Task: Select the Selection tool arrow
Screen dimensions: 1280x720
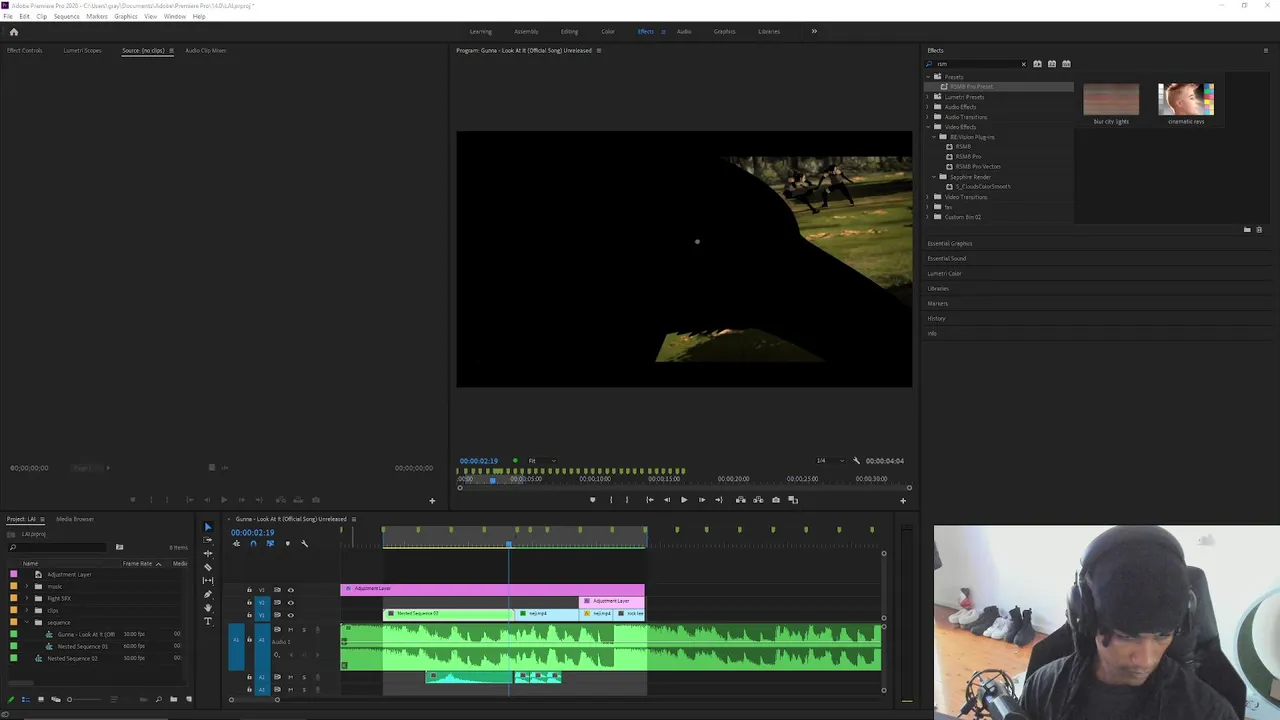Action: click(208, 527)
